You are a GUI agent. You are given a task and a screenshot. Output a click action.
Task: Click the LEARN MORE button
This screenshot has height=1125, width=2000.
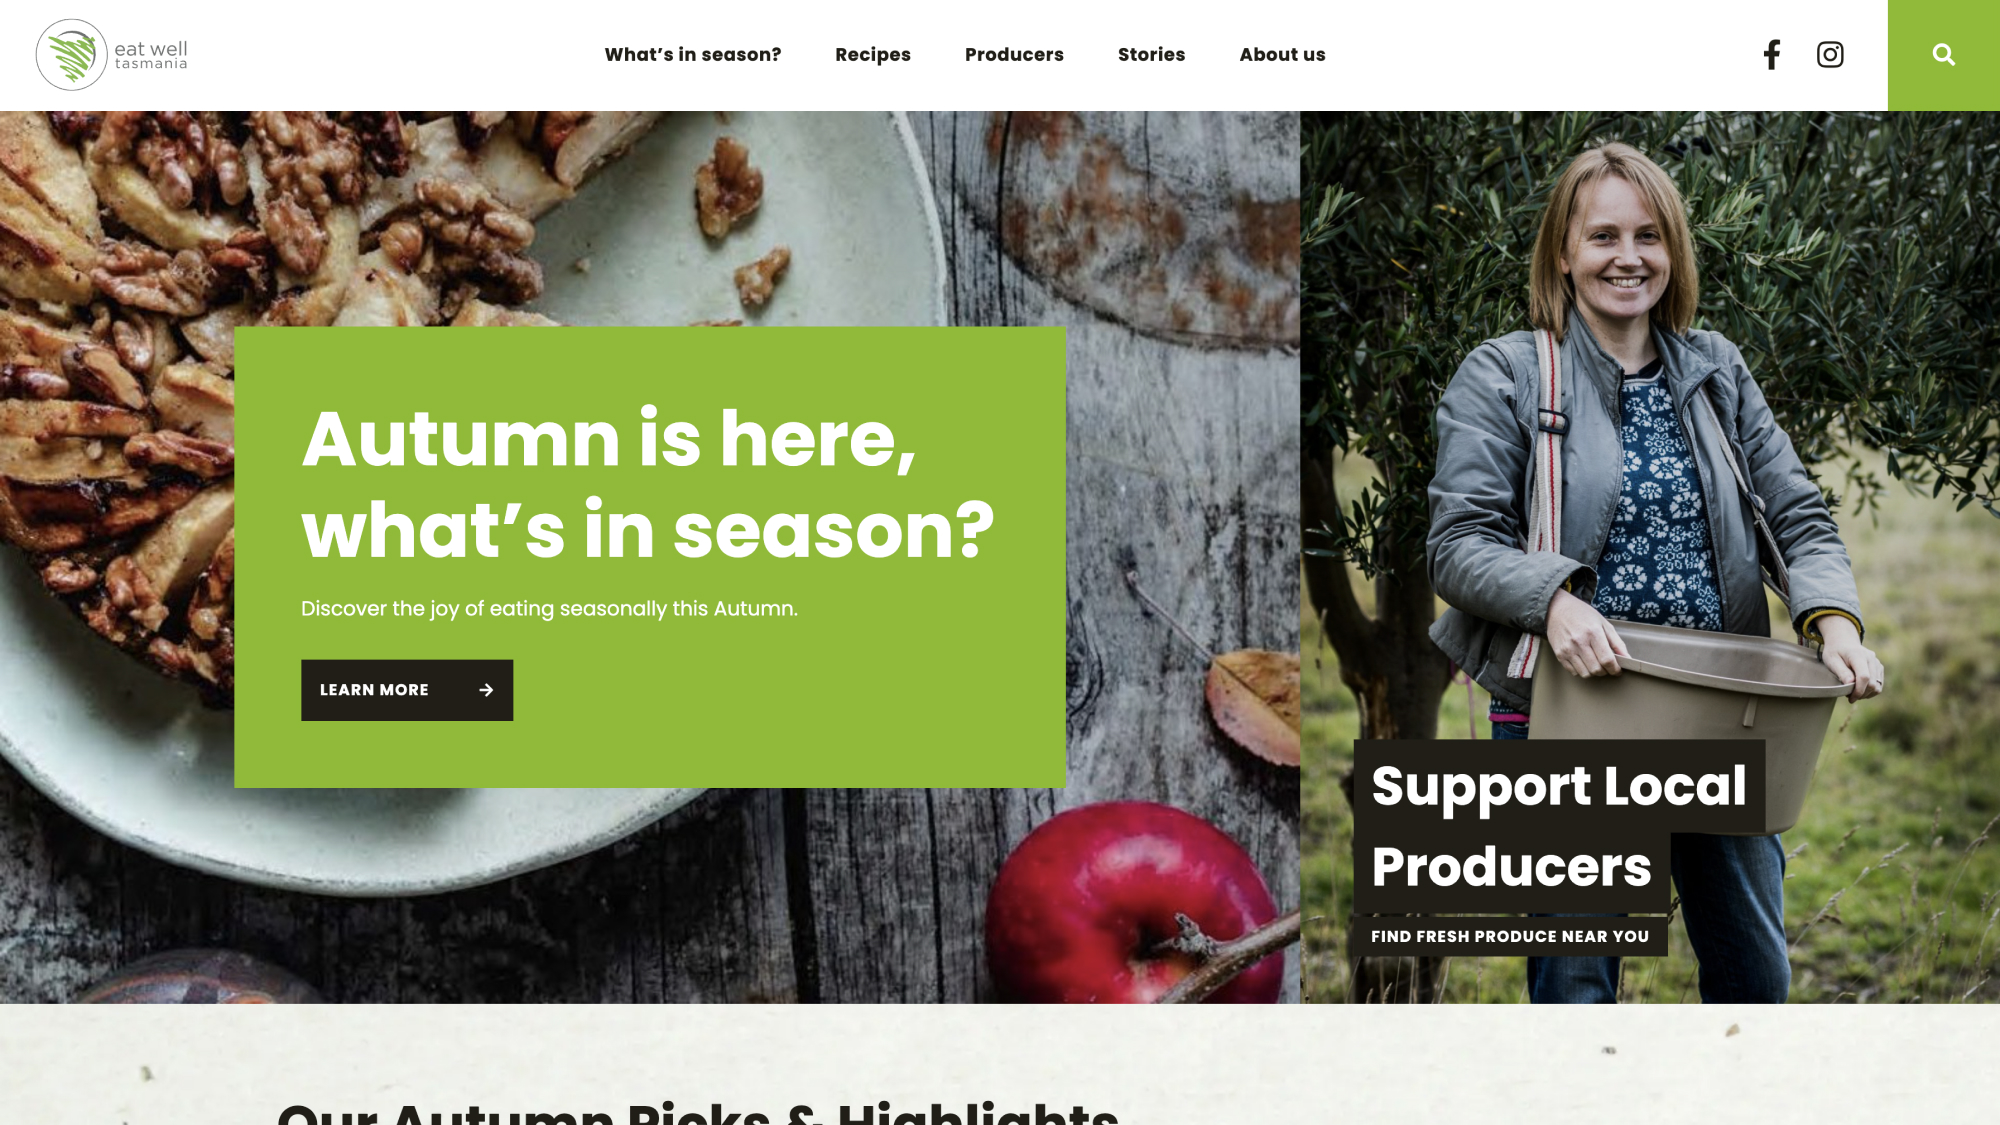coord(407,690)
